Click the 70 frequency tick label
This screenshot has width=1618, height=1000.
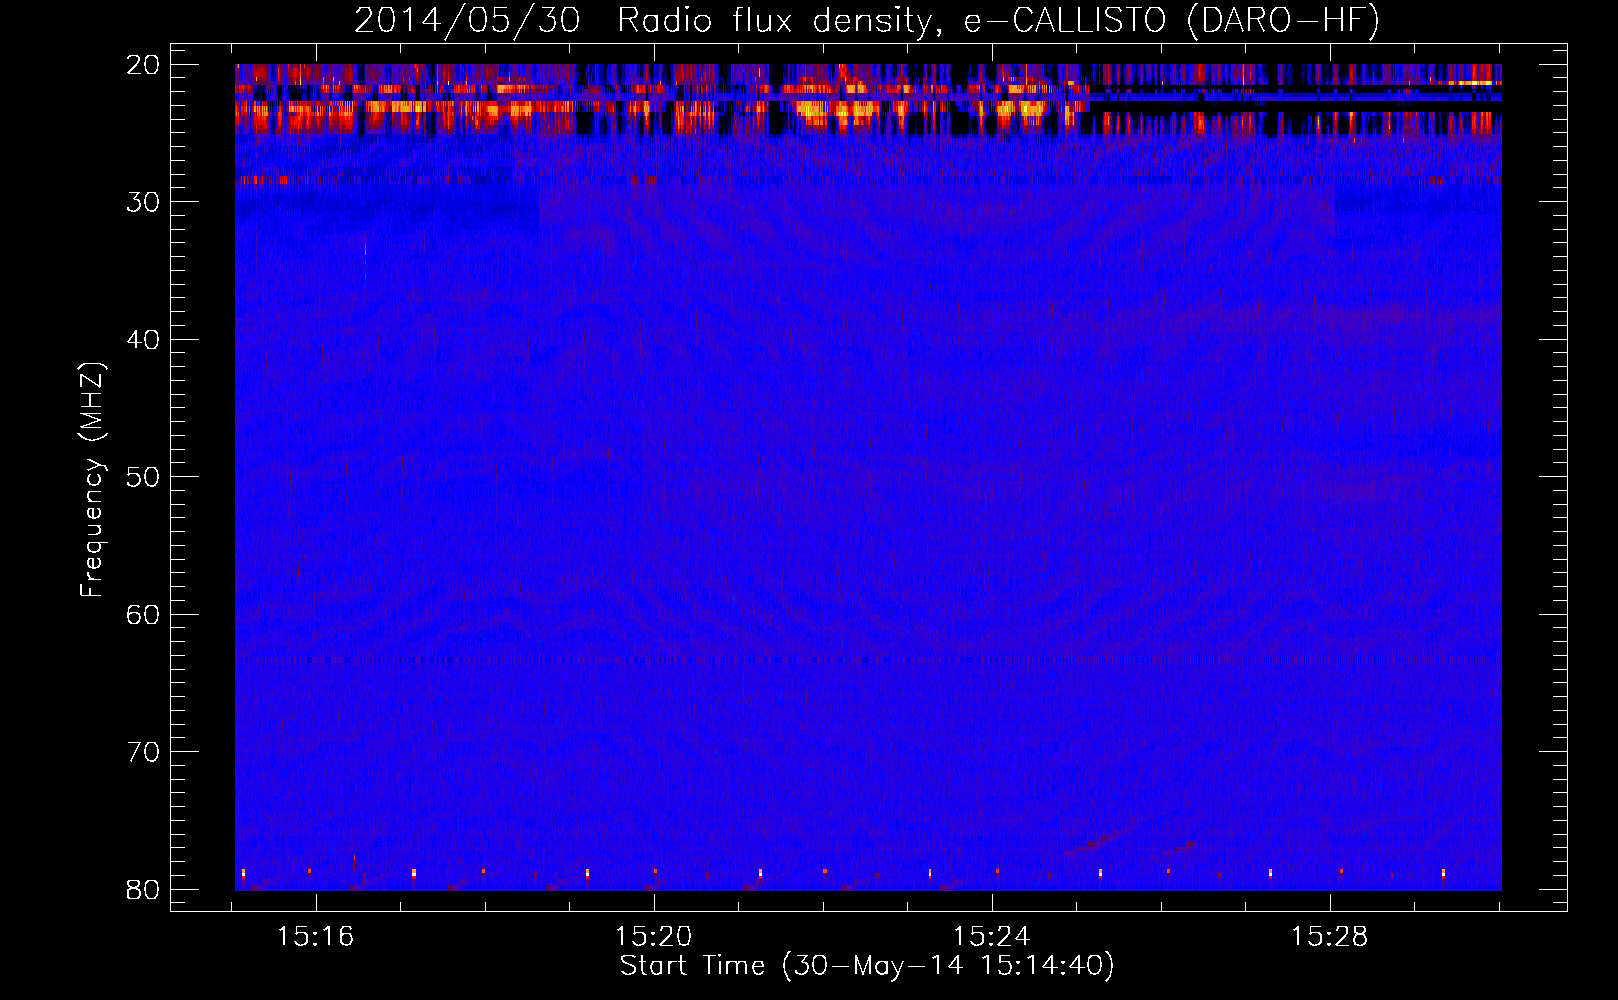(144, 752)
